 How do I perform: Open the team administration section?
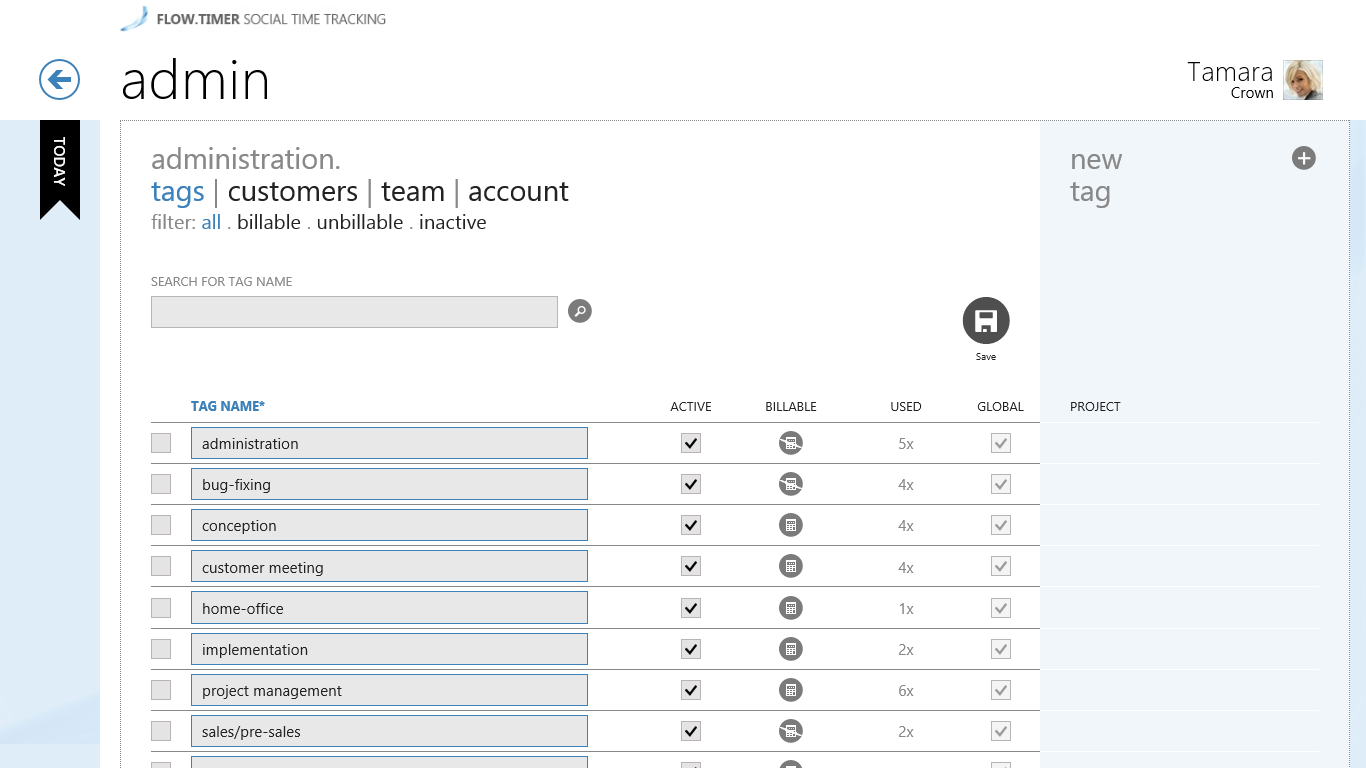pyautogui.click(x=413, y=191)
